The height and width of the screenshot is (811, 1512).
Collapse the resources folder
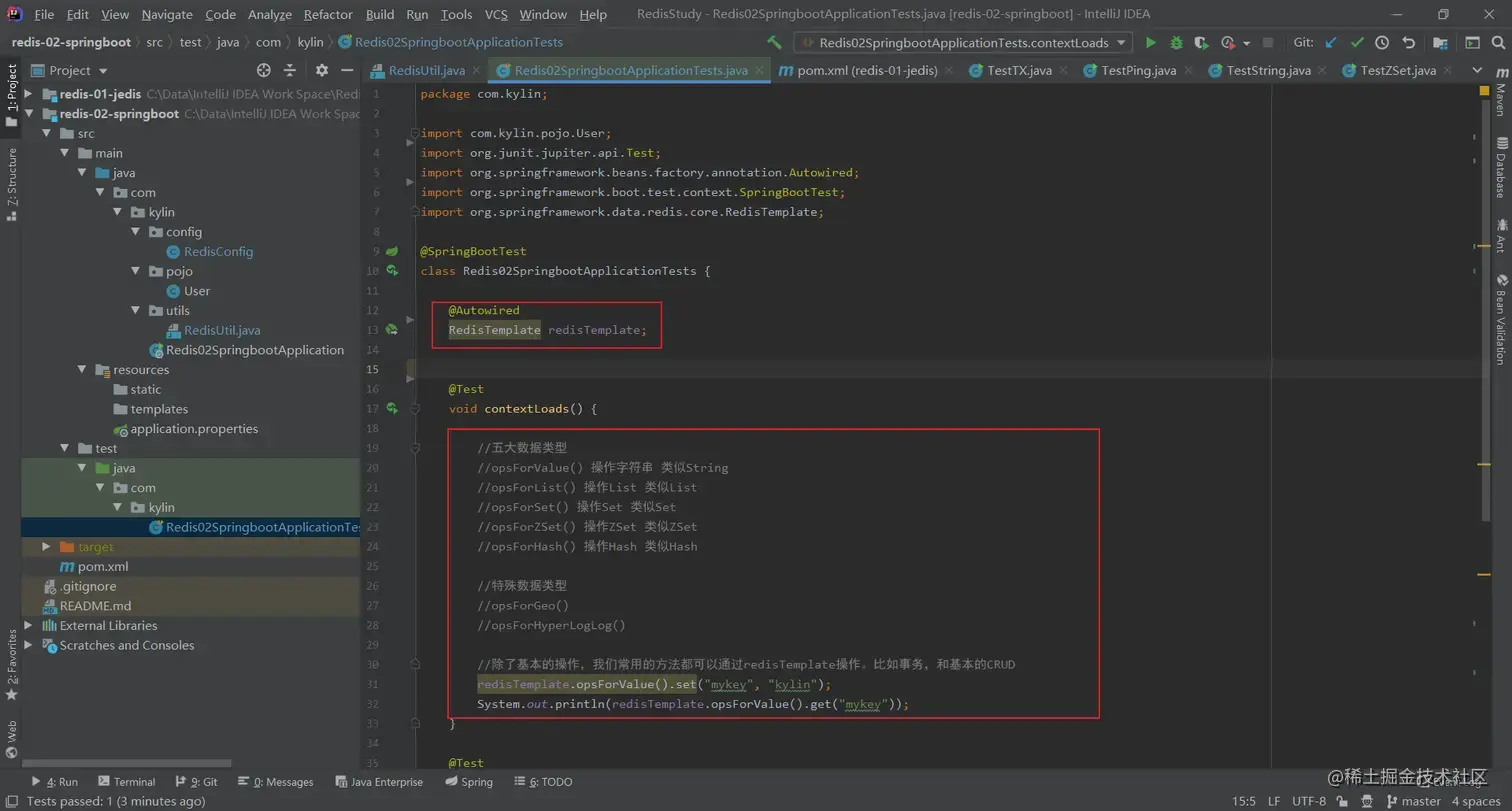click(82, 370)
